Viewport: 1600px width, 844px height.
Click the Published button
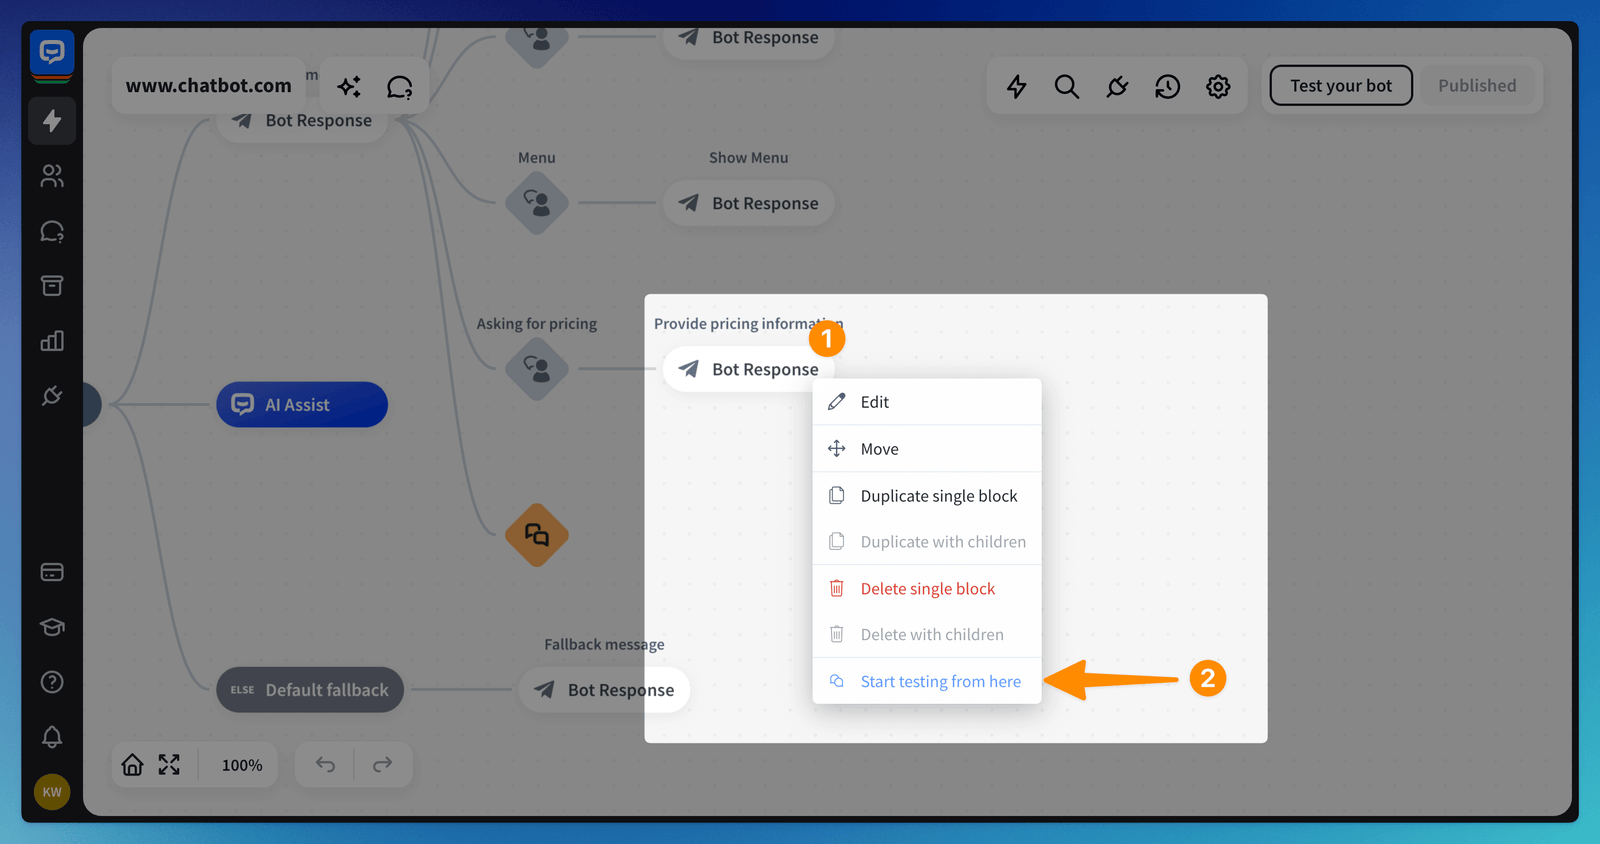point(1476,86)
